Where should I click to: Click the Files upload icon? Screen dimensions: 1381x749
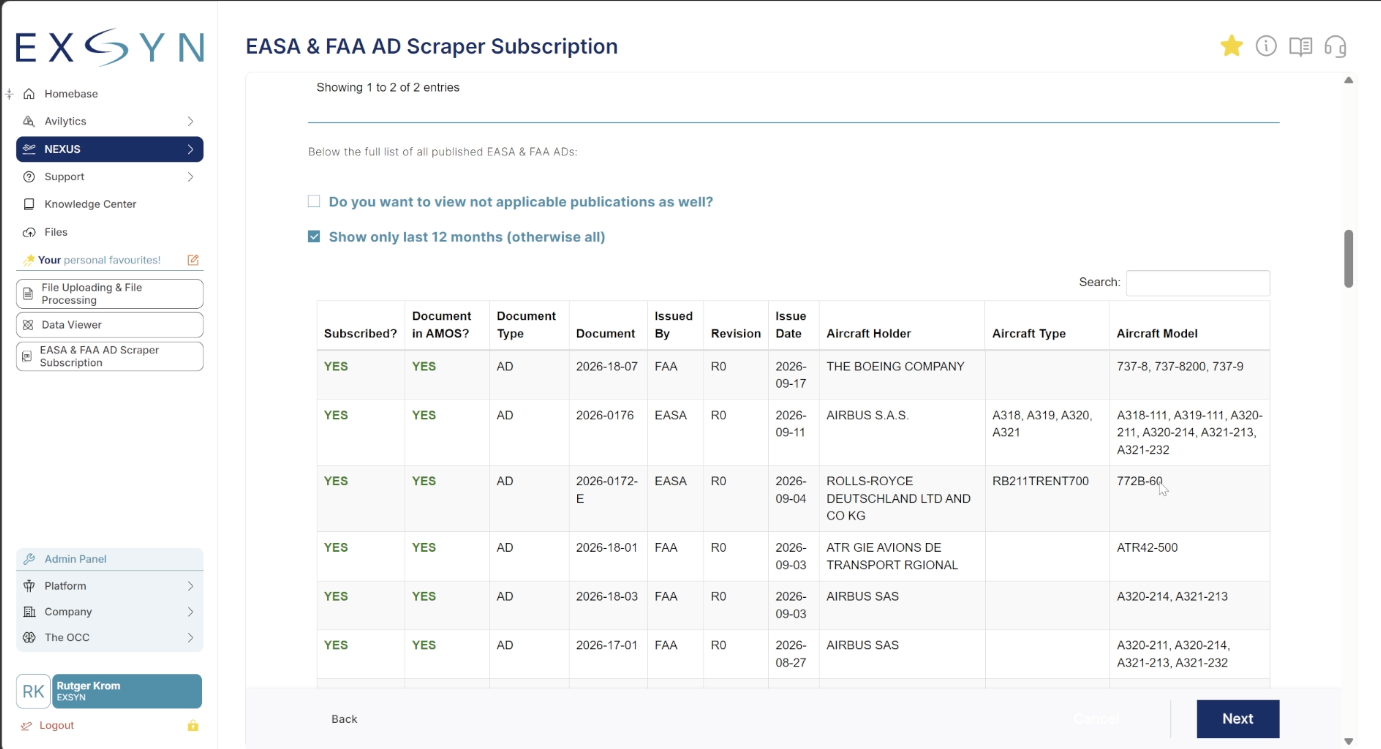[x=29, y=232]
